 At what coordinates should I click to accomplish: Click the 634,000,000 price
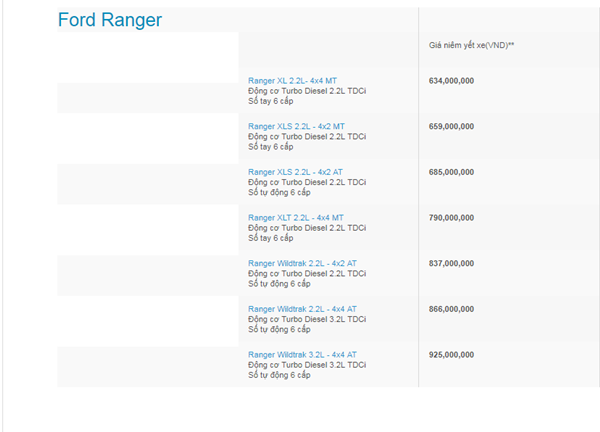(x=451, y=80)
